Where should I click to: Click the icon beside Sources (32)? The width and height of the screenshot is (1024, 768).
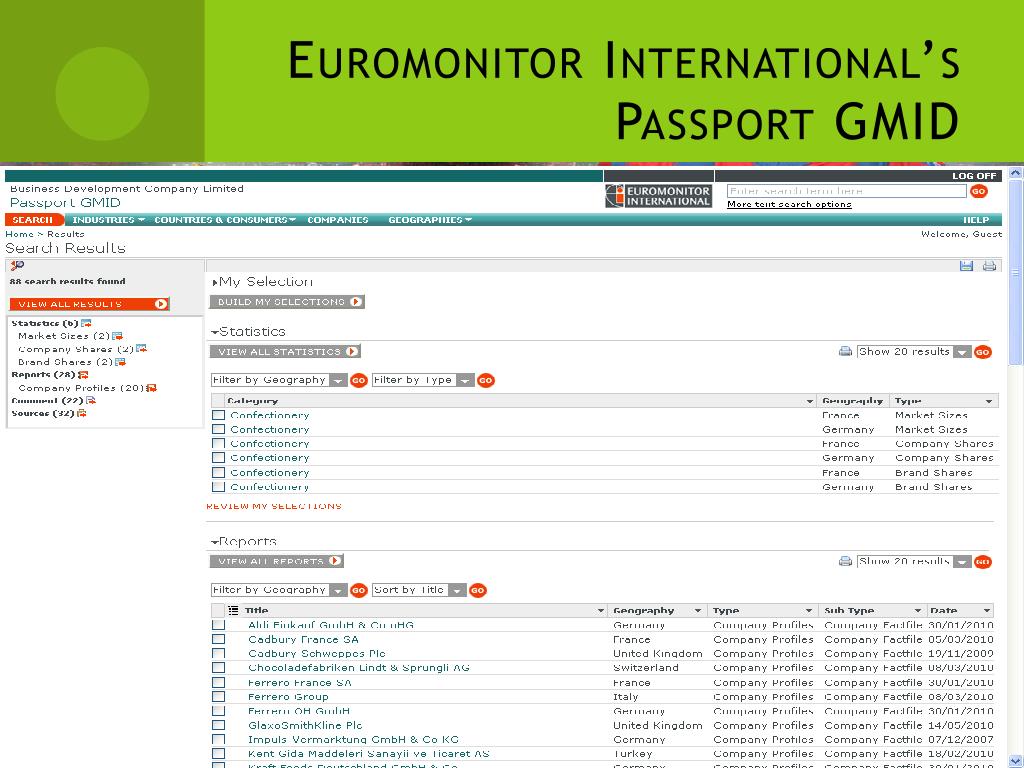pyautogui.click(x=82, y=413)
